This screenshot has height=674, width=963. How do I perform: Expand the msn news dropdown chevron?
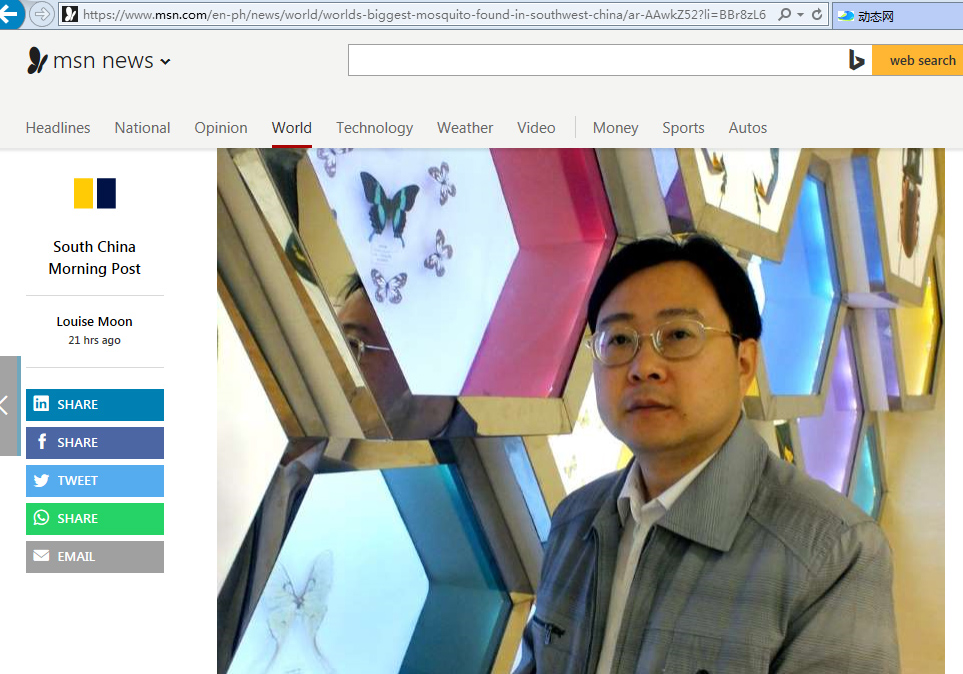pos(165,61)
